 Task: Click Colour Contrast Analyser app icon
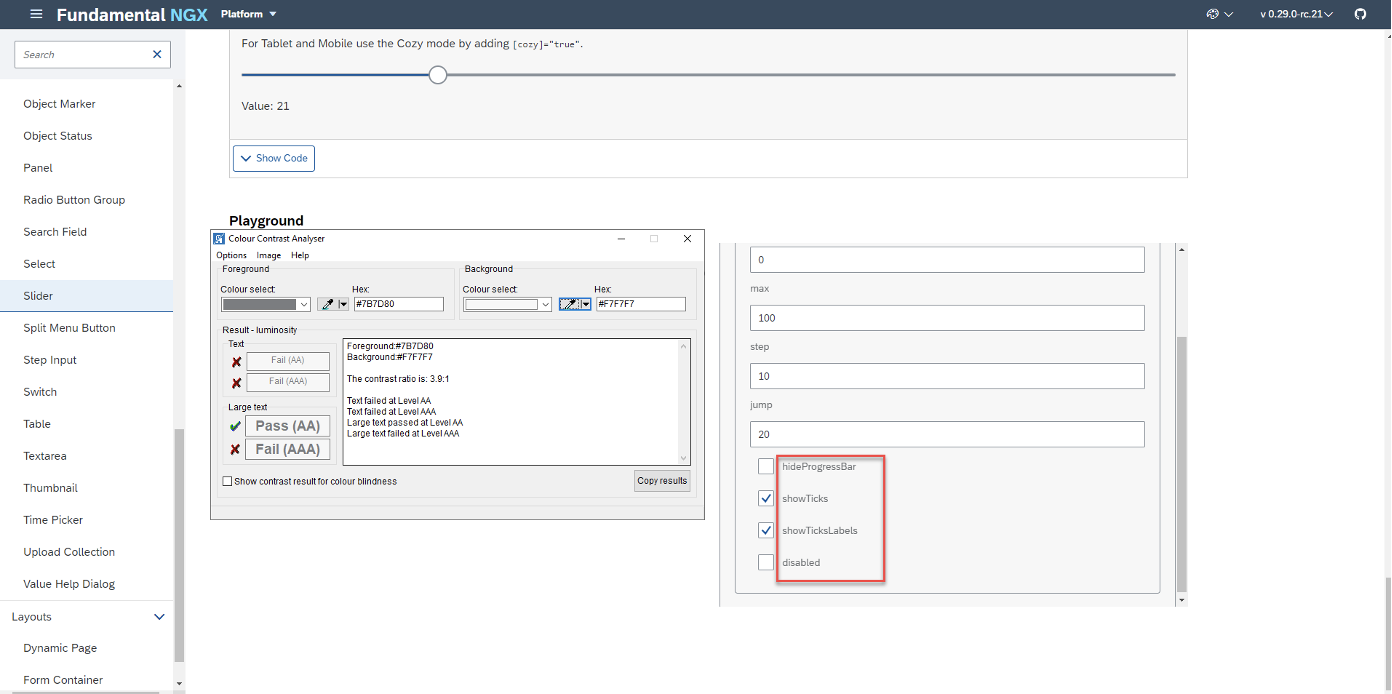[219, 239]
